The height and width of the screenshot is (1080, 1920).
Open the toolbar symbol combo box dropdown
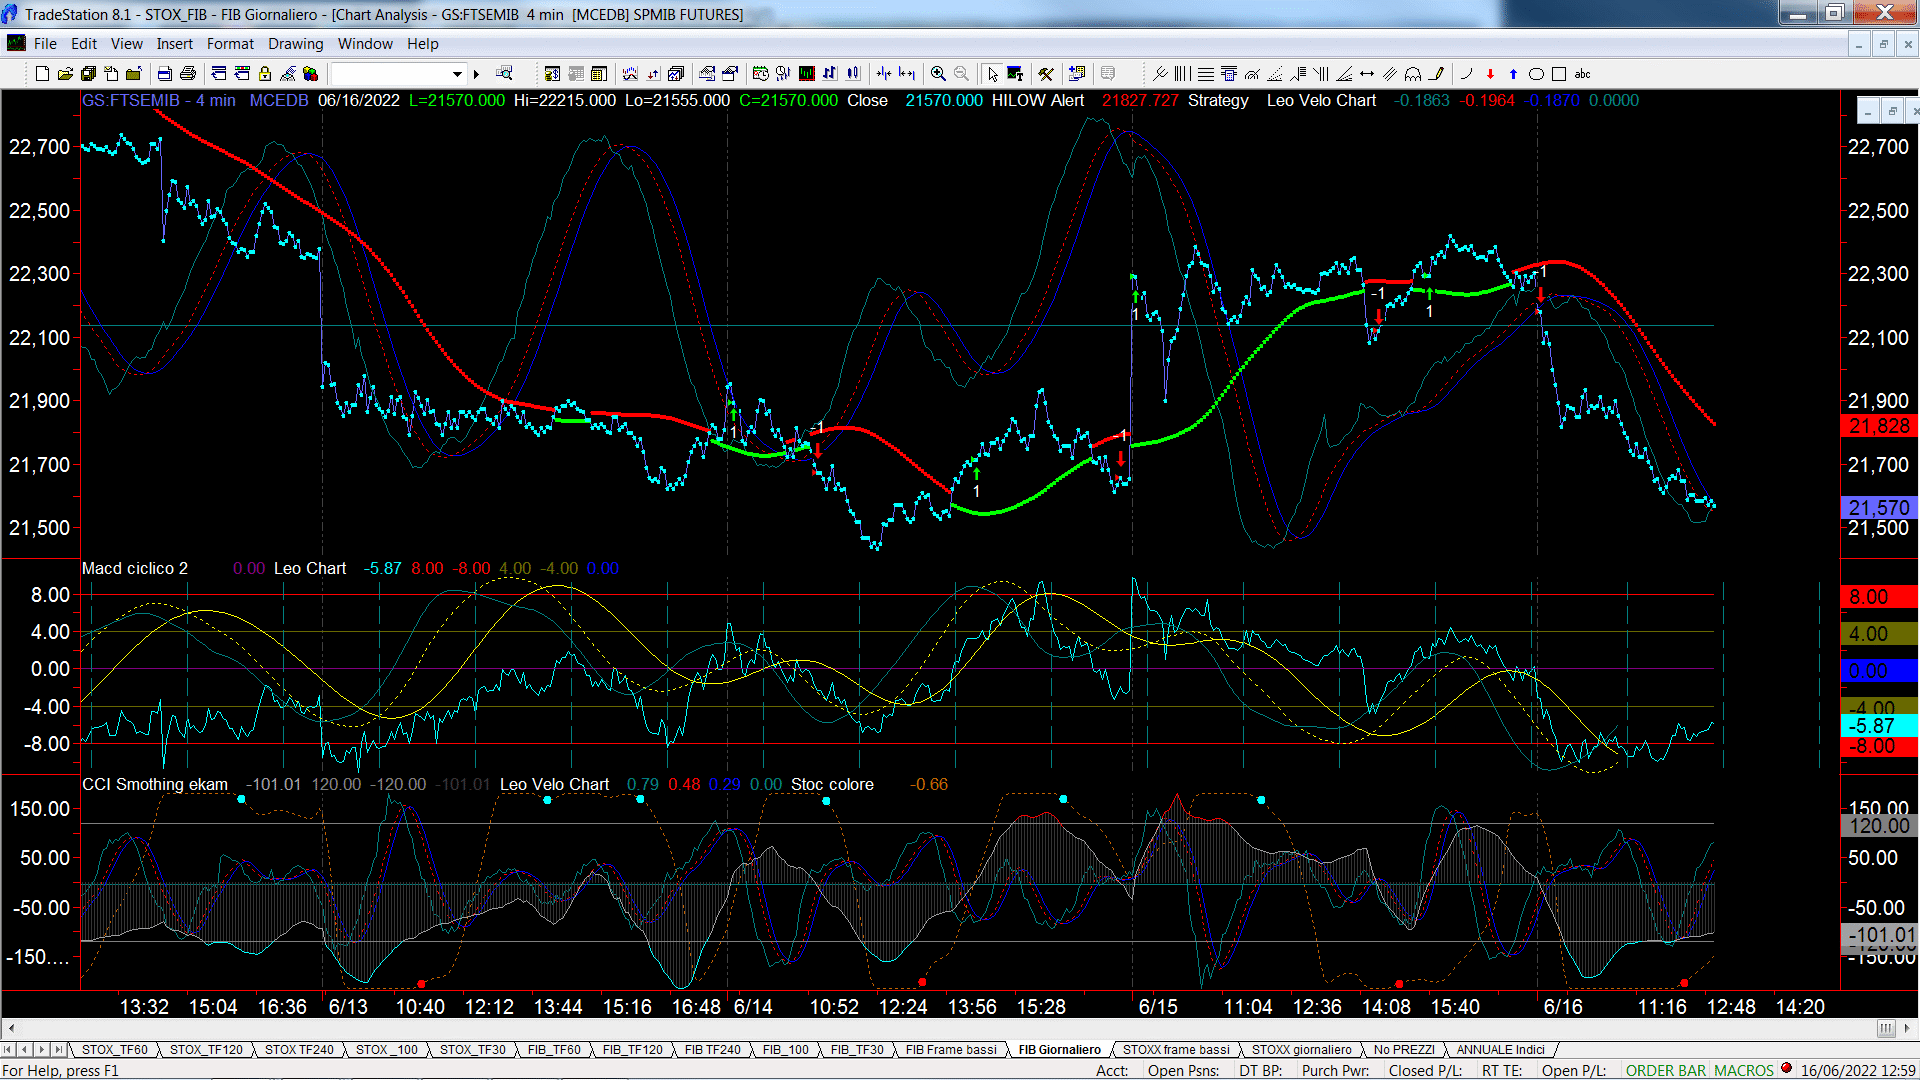(x=457, y=74)
